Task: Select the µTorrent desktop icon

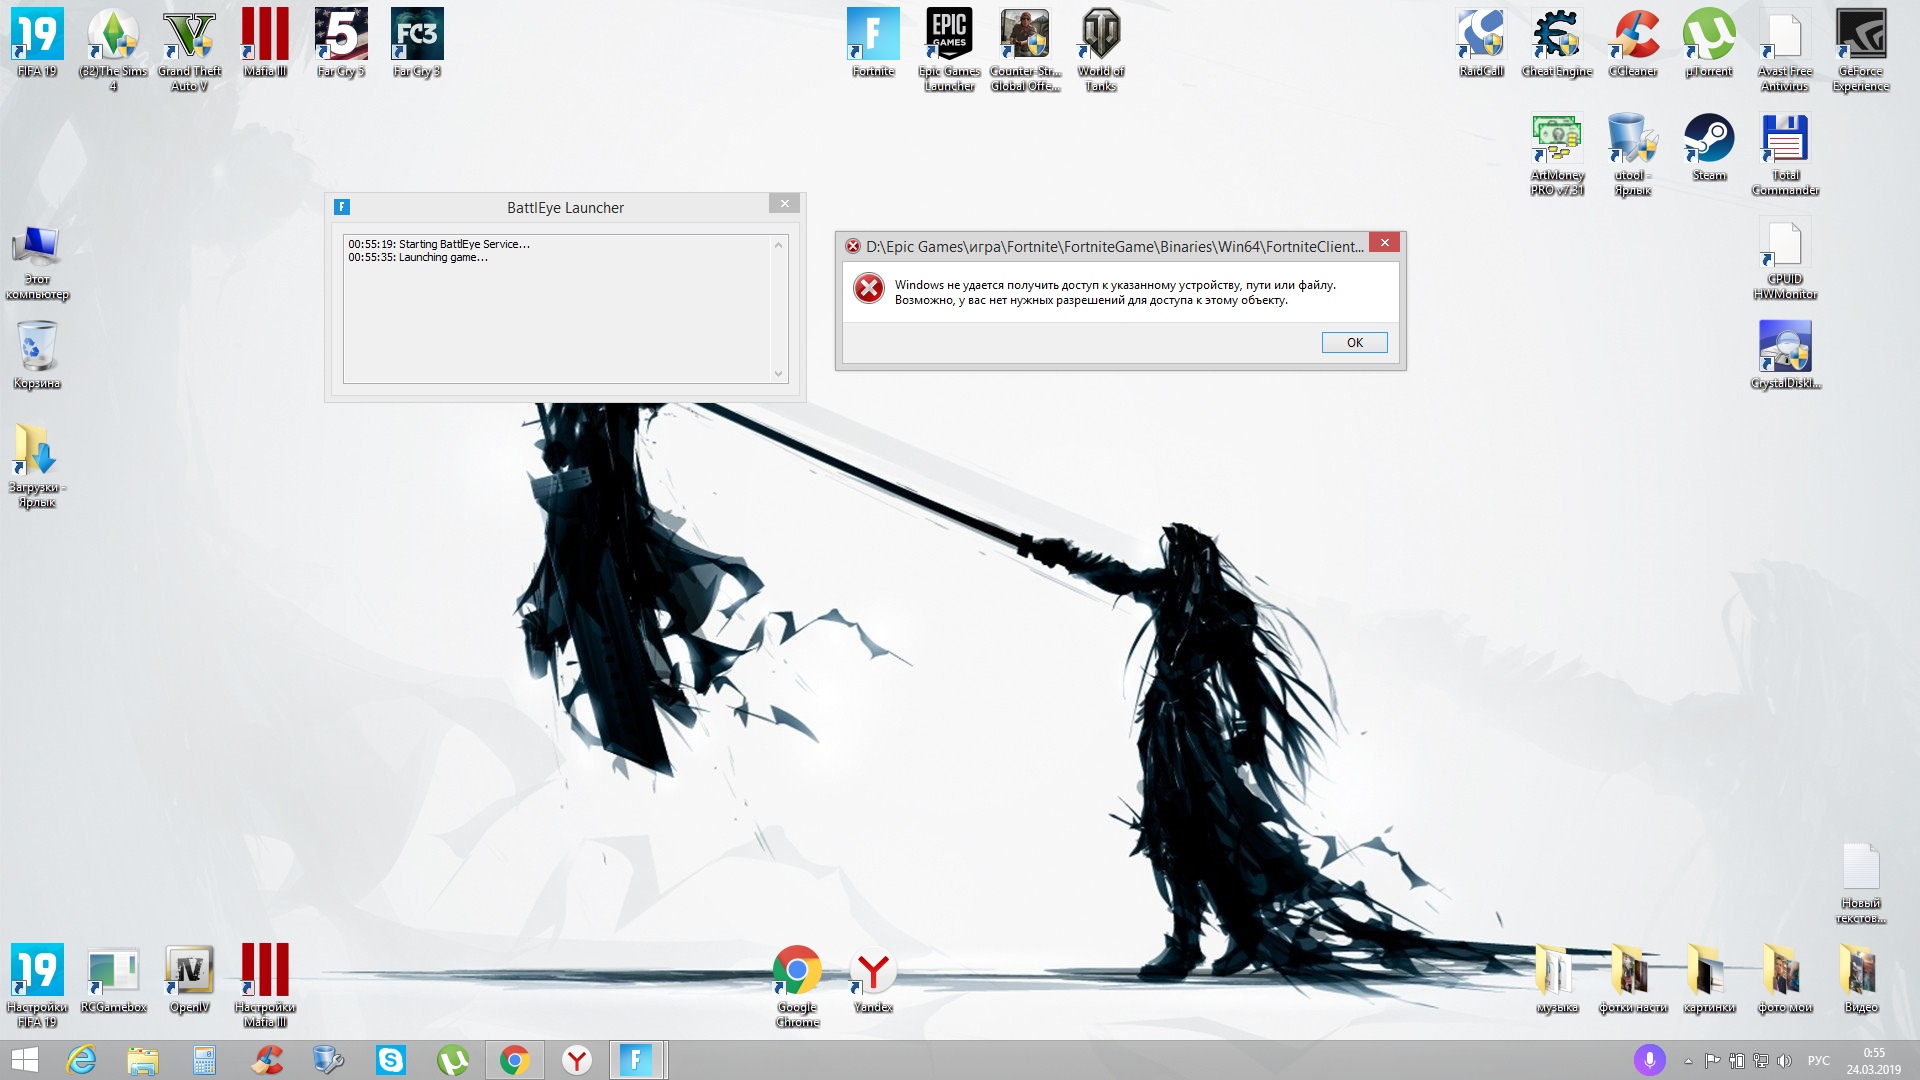Action: (1709, 43)
